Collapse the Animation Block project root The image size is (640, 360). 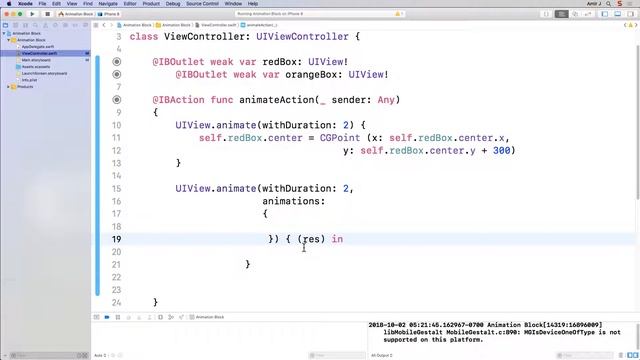pos(4,33)
